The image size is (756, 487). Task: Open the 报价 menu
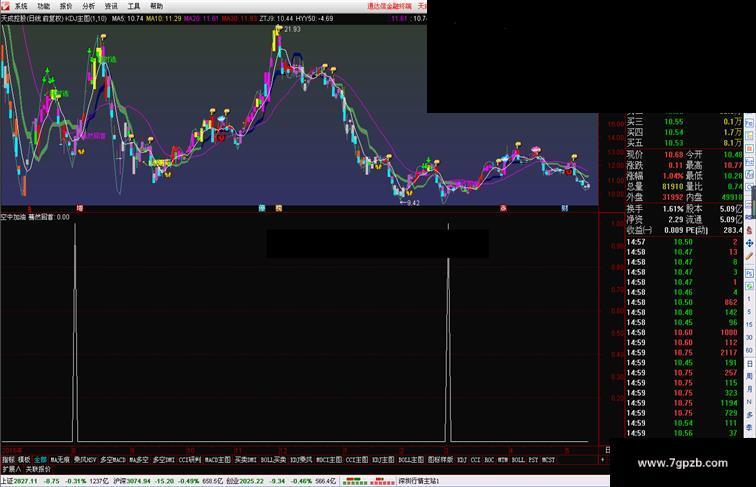[66, 6]
